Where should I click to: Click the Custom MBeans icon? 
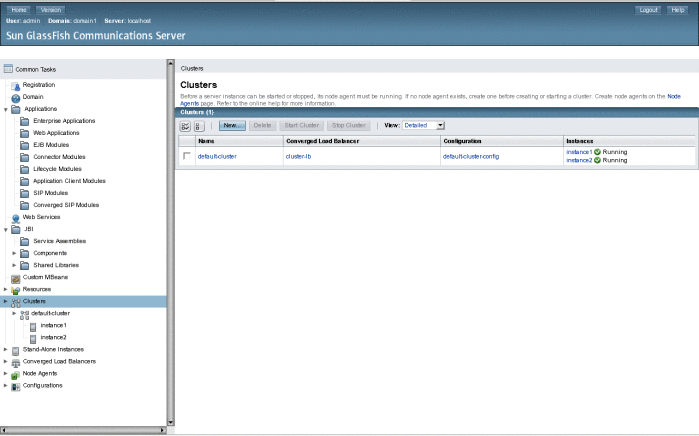coord(16,278)
